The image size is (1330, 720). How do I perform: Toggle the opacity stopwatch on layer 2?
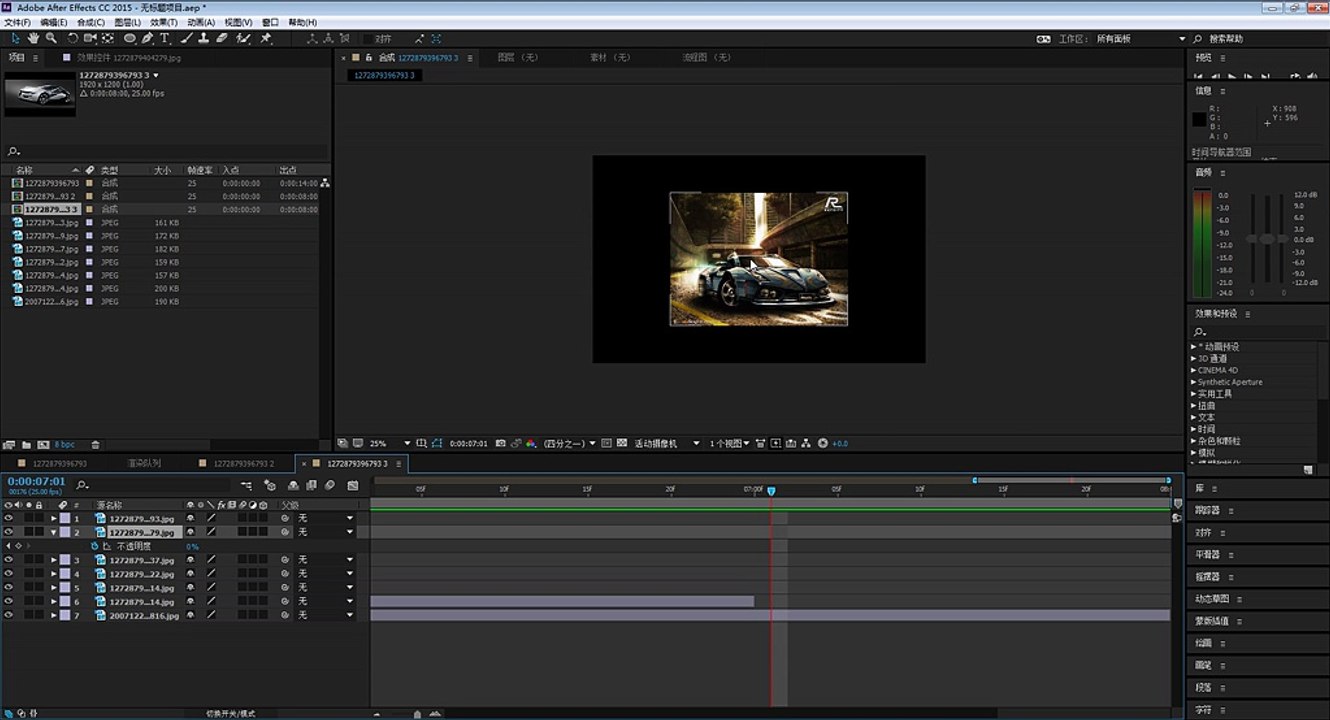point(95,547)
